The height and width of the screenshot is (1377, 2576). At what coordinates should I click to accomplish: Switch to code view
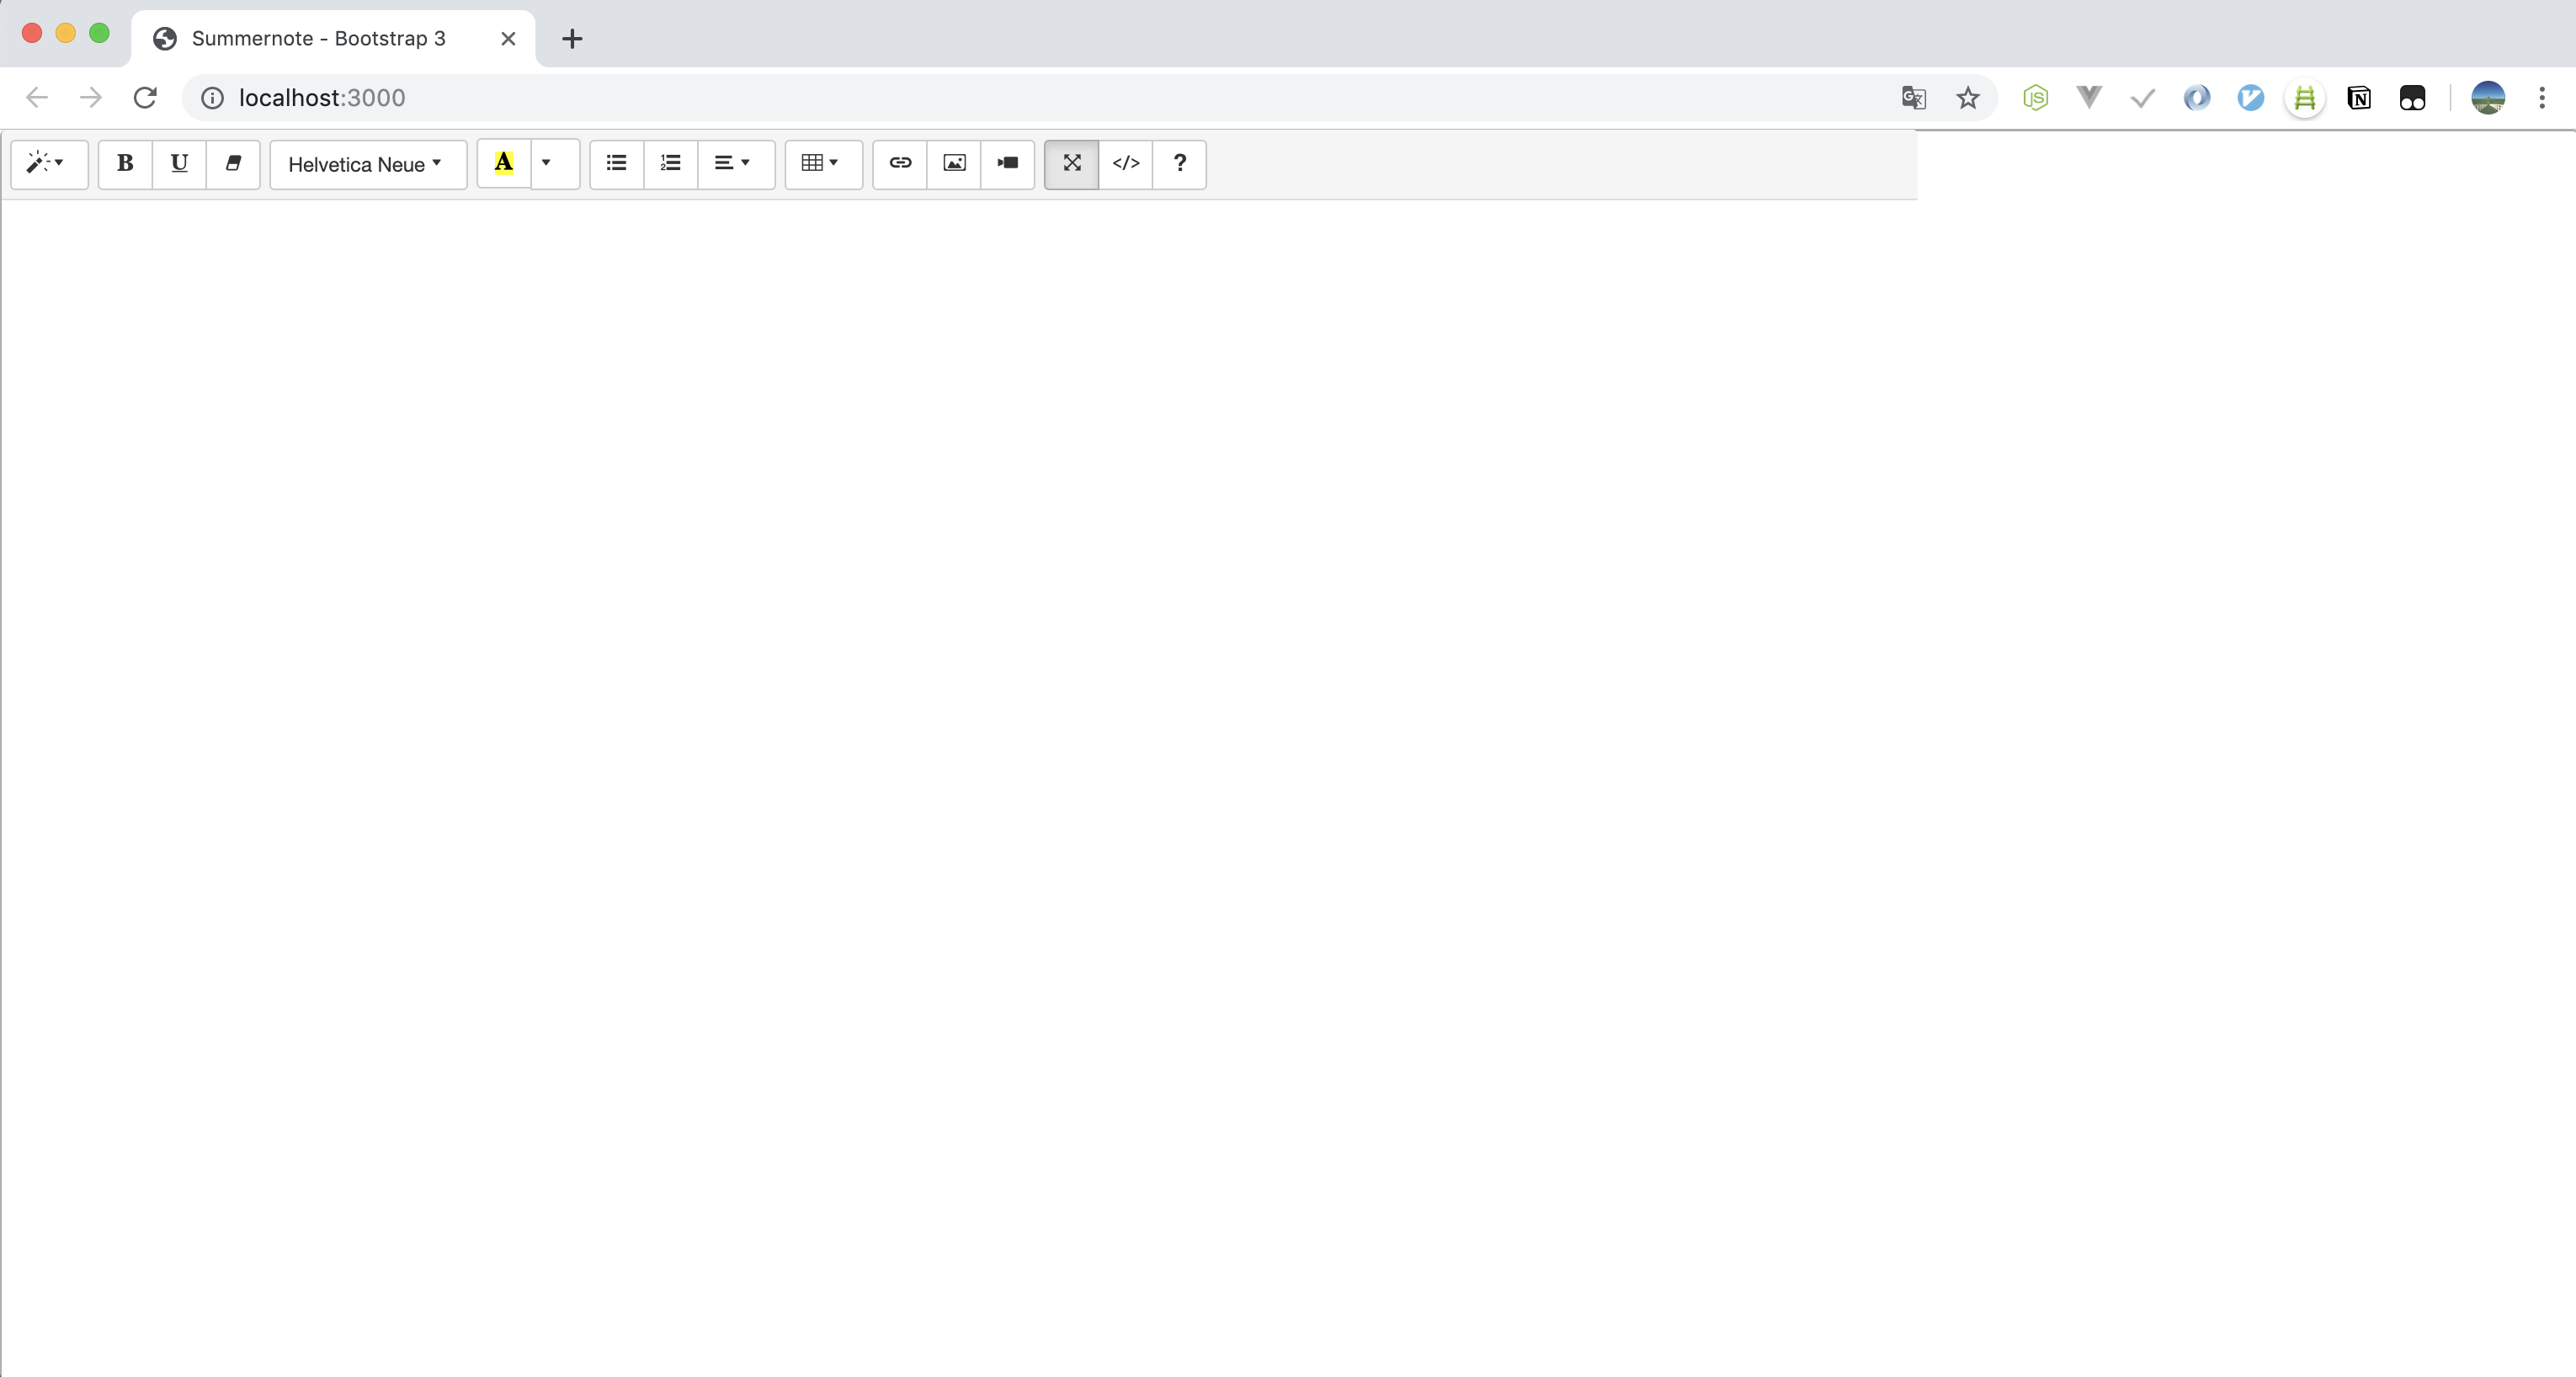coord(1125,164)
